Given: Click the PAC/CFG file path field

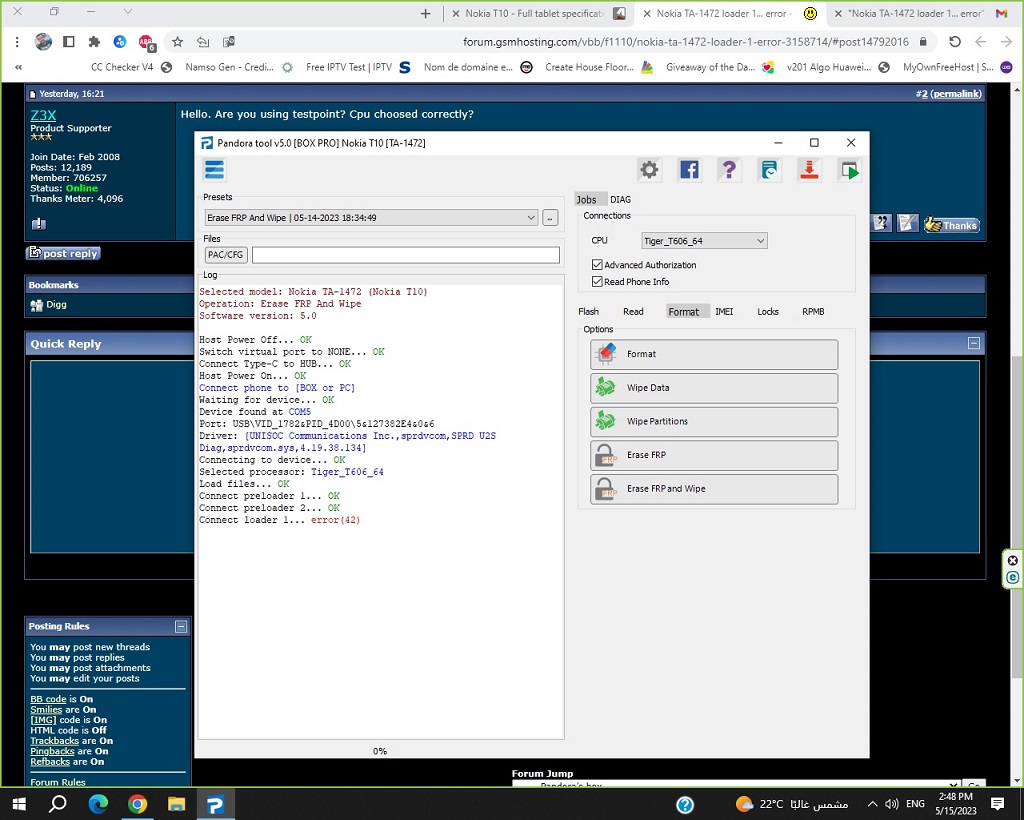Looking at the screenshot, I should click(405, 255).
